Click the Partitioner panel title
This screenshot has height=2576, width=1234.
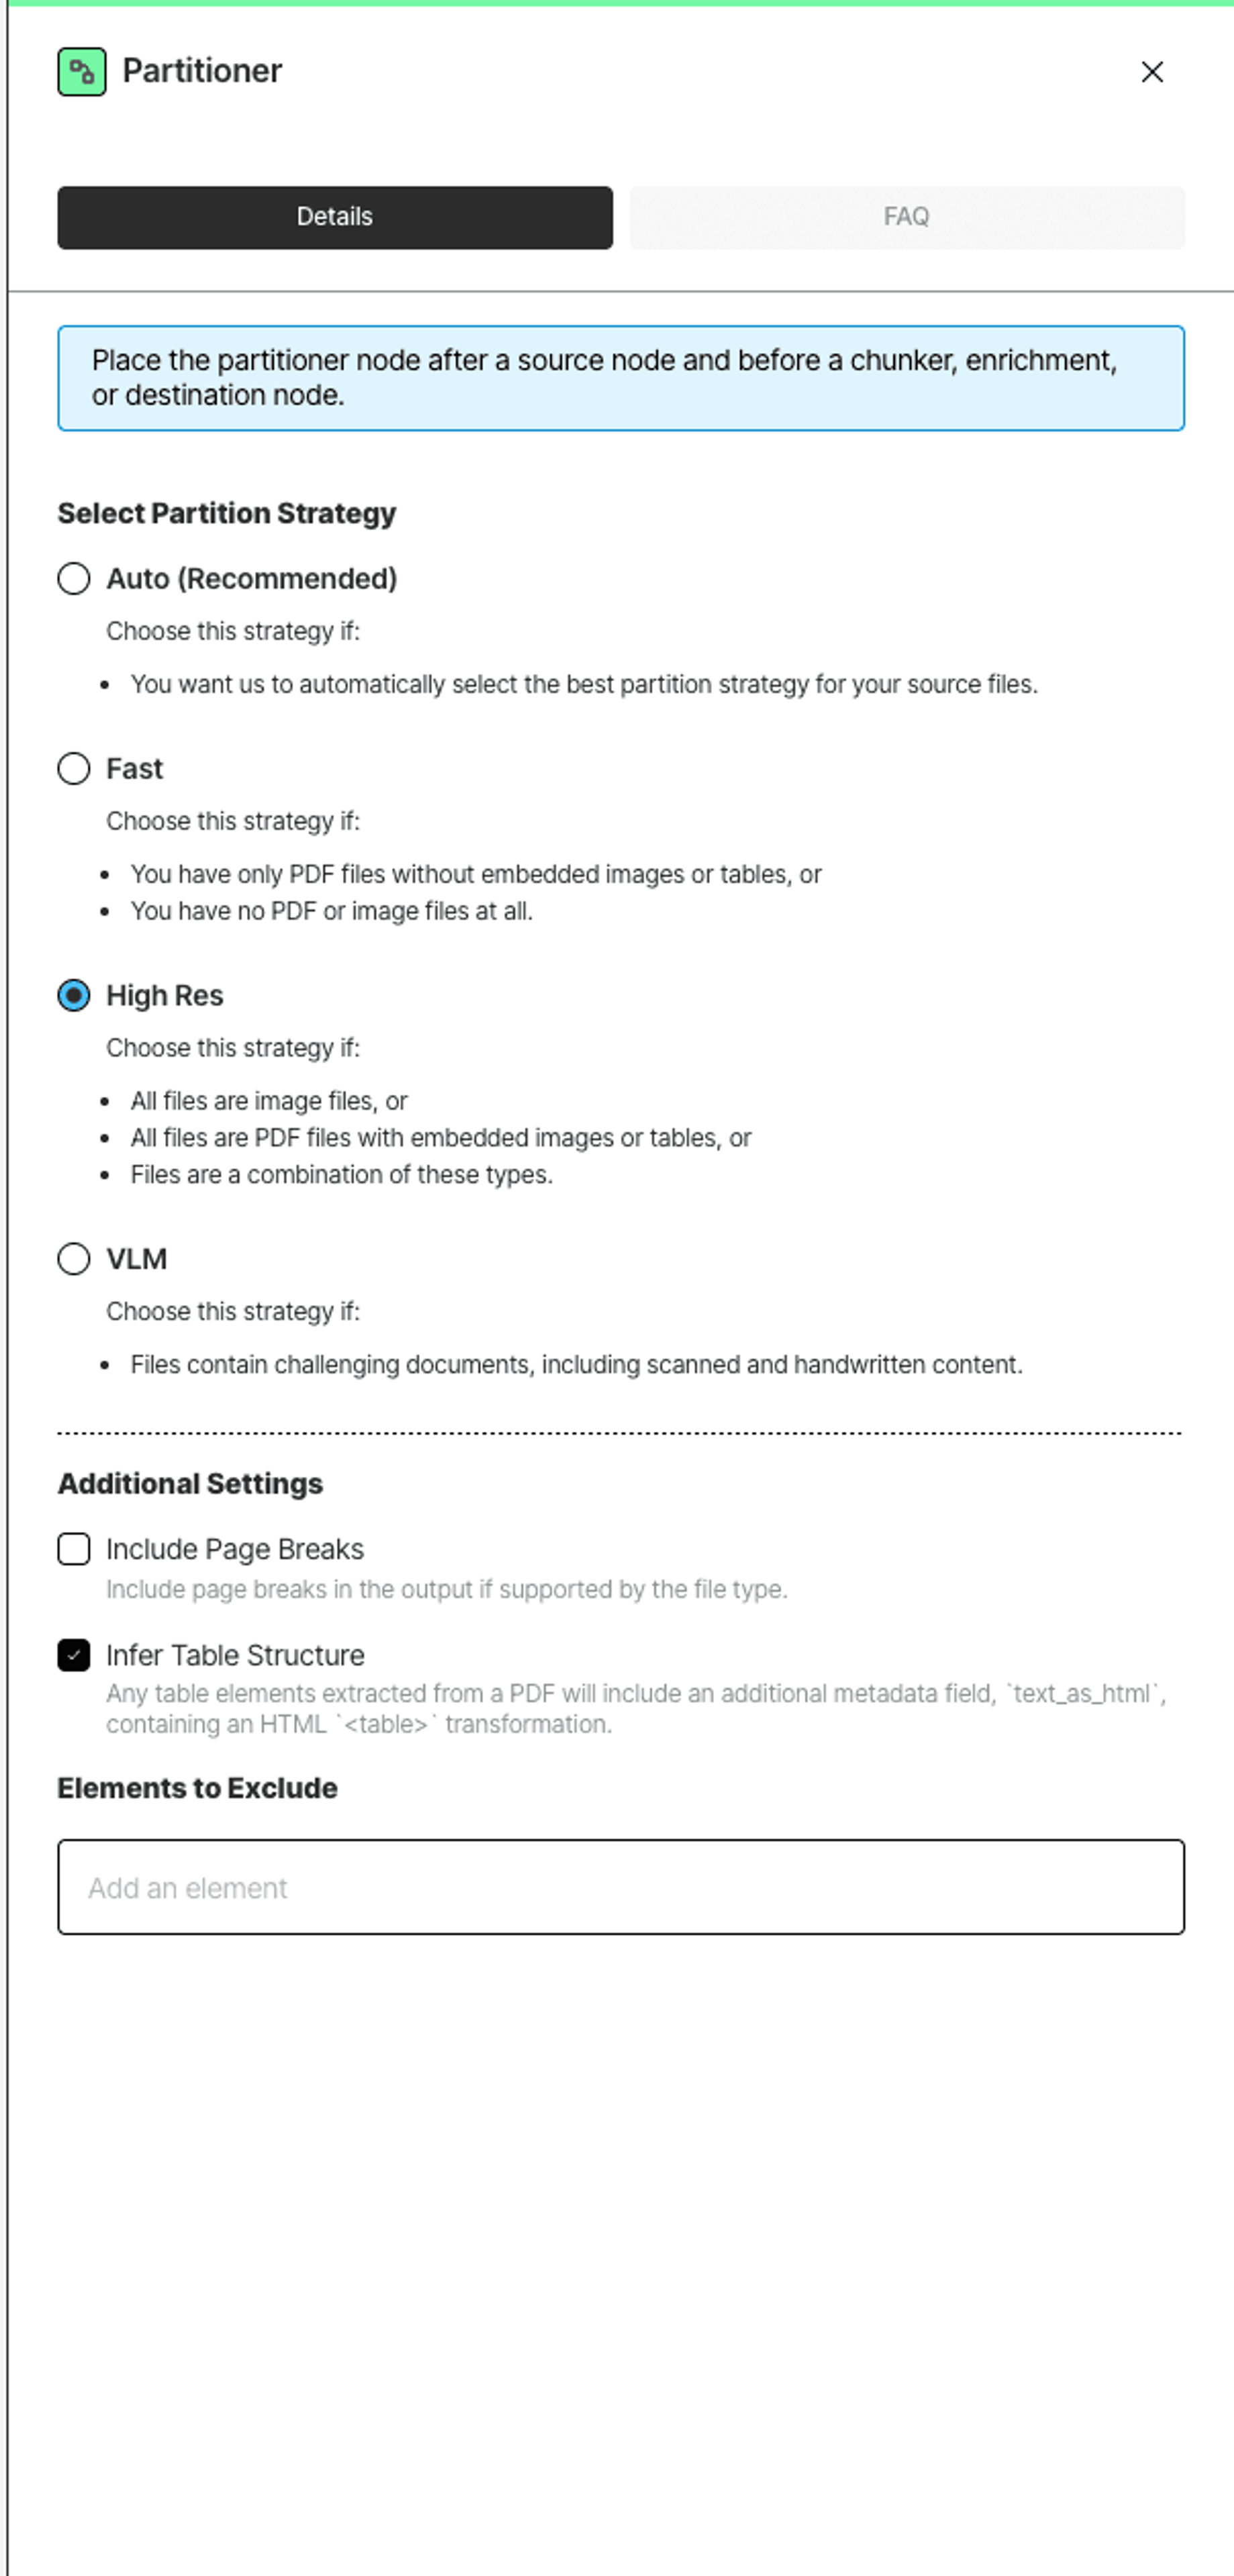pos(202,71)
